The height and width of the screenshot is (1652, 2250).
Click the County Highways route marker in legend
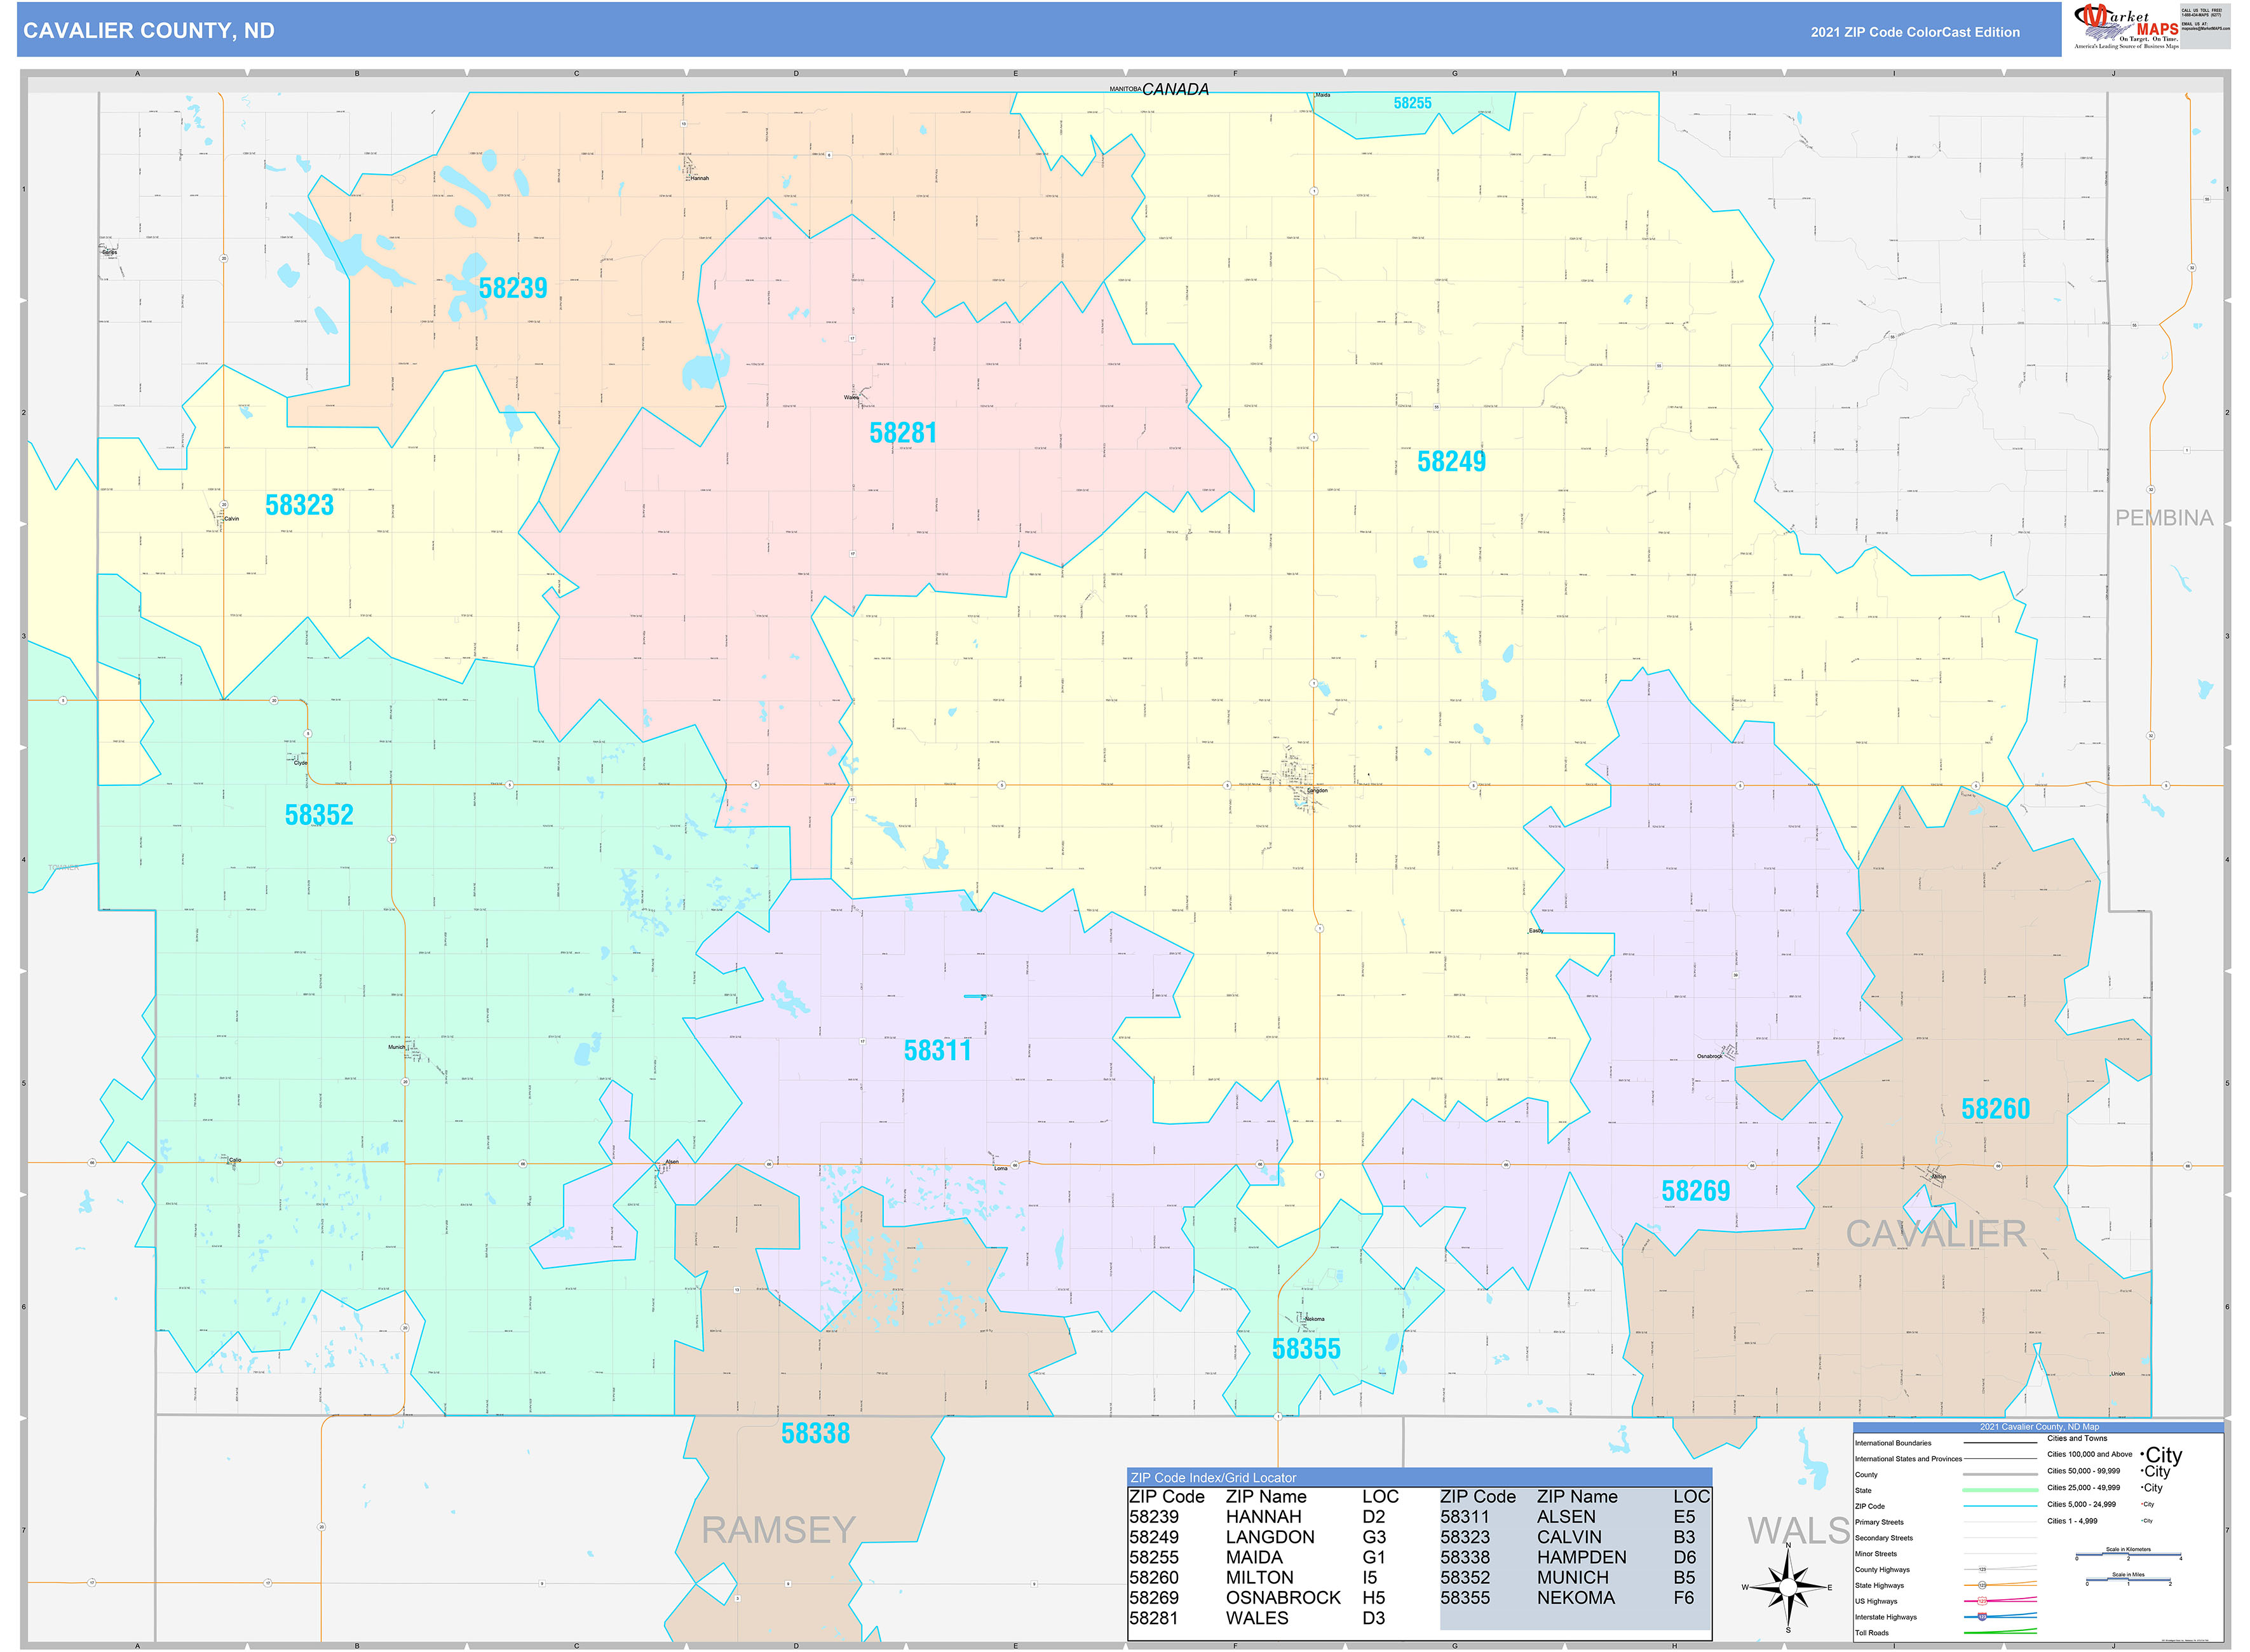pyautogui.click(x=1983, y=1570)
